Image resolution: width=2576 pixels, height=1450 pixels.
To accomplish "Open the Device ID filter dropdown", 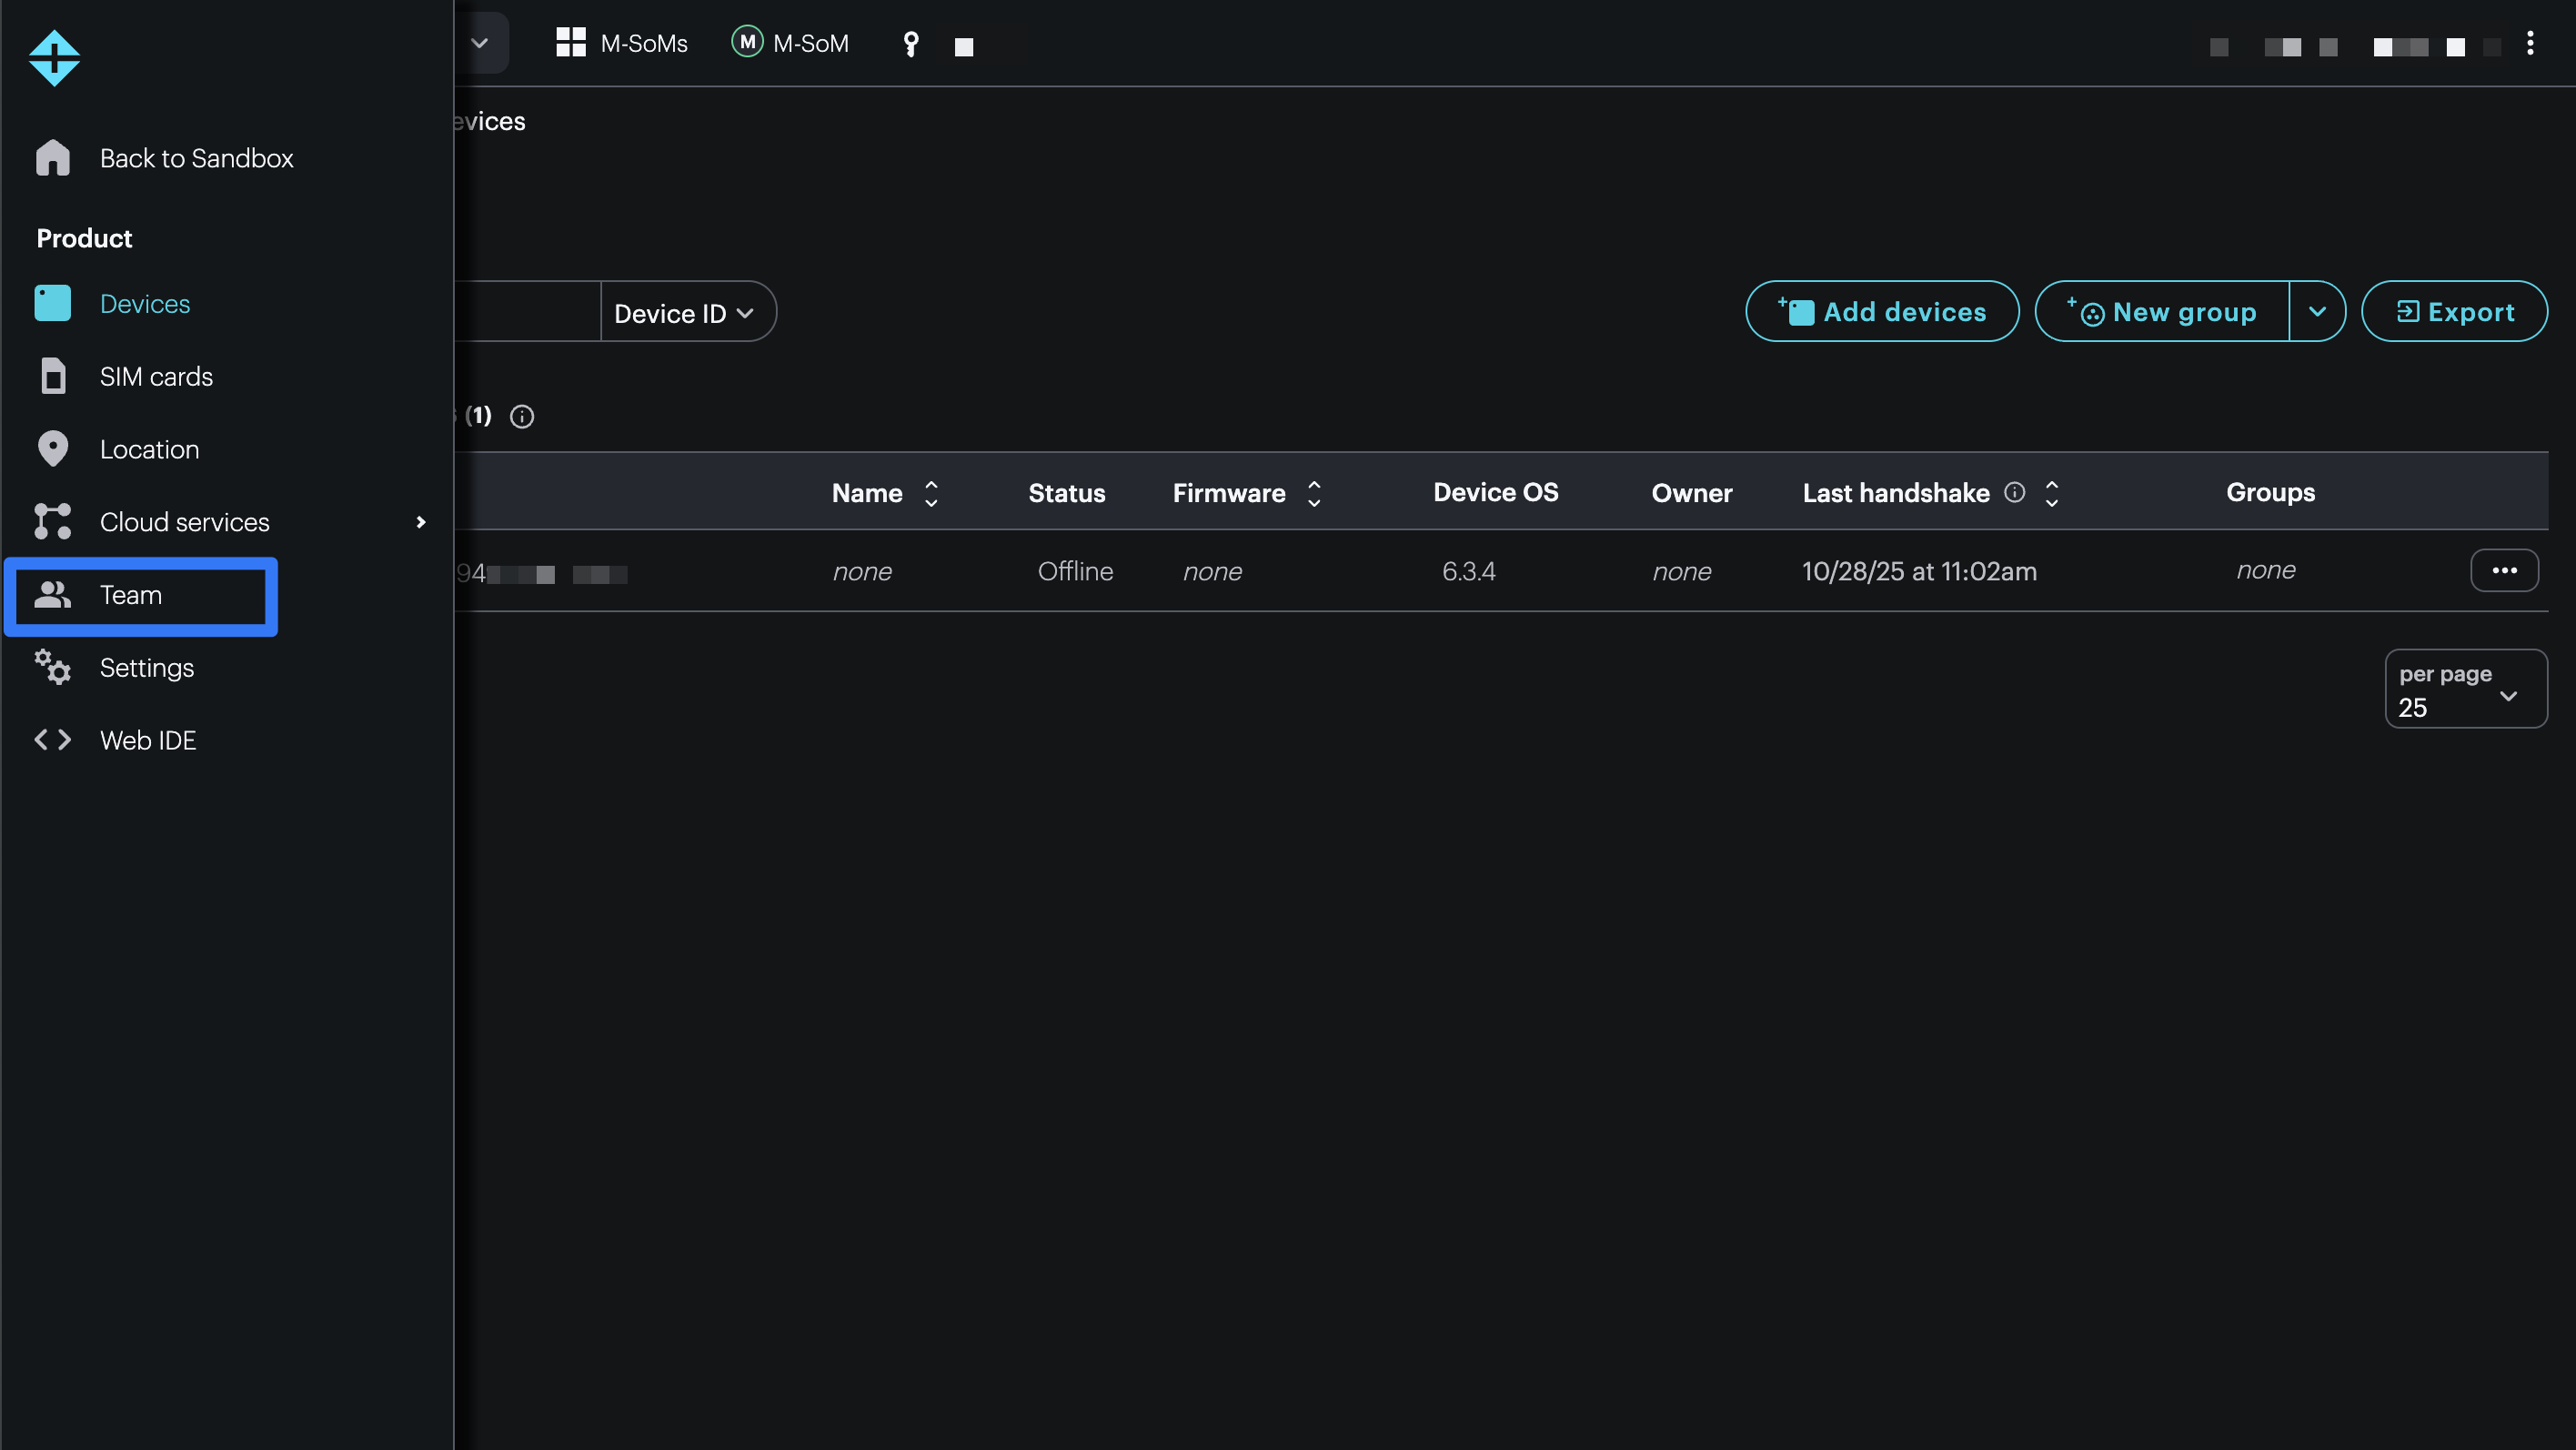I will (684, 313).
